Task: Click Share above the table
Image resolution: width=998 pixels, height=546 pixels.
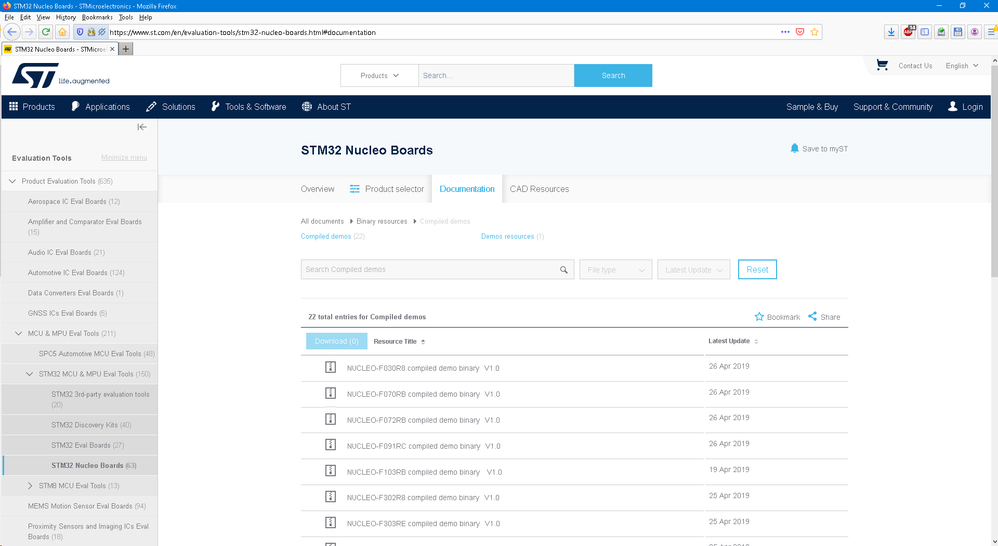Action: coord(824,317)
